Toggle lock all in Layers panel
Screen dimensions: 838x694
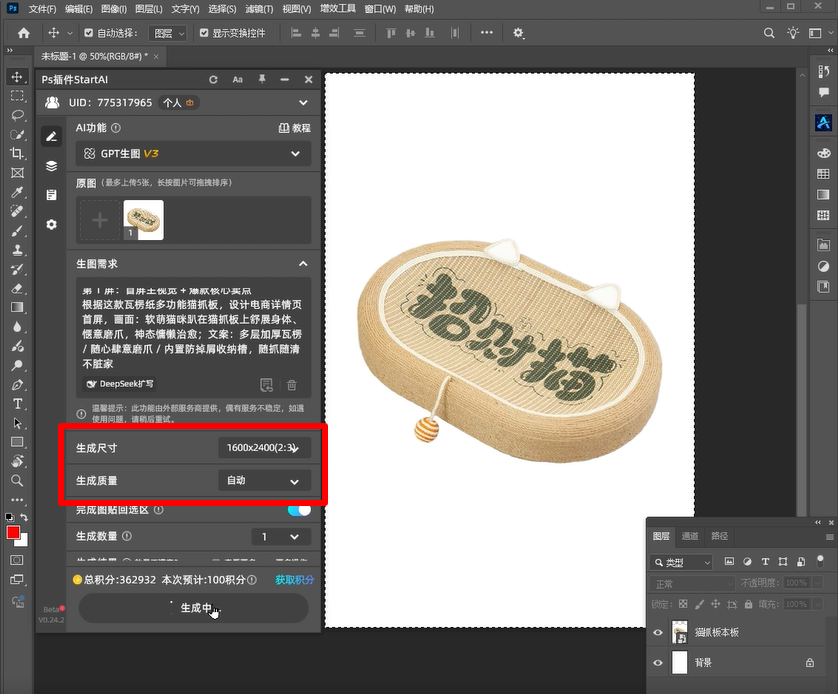748,604
